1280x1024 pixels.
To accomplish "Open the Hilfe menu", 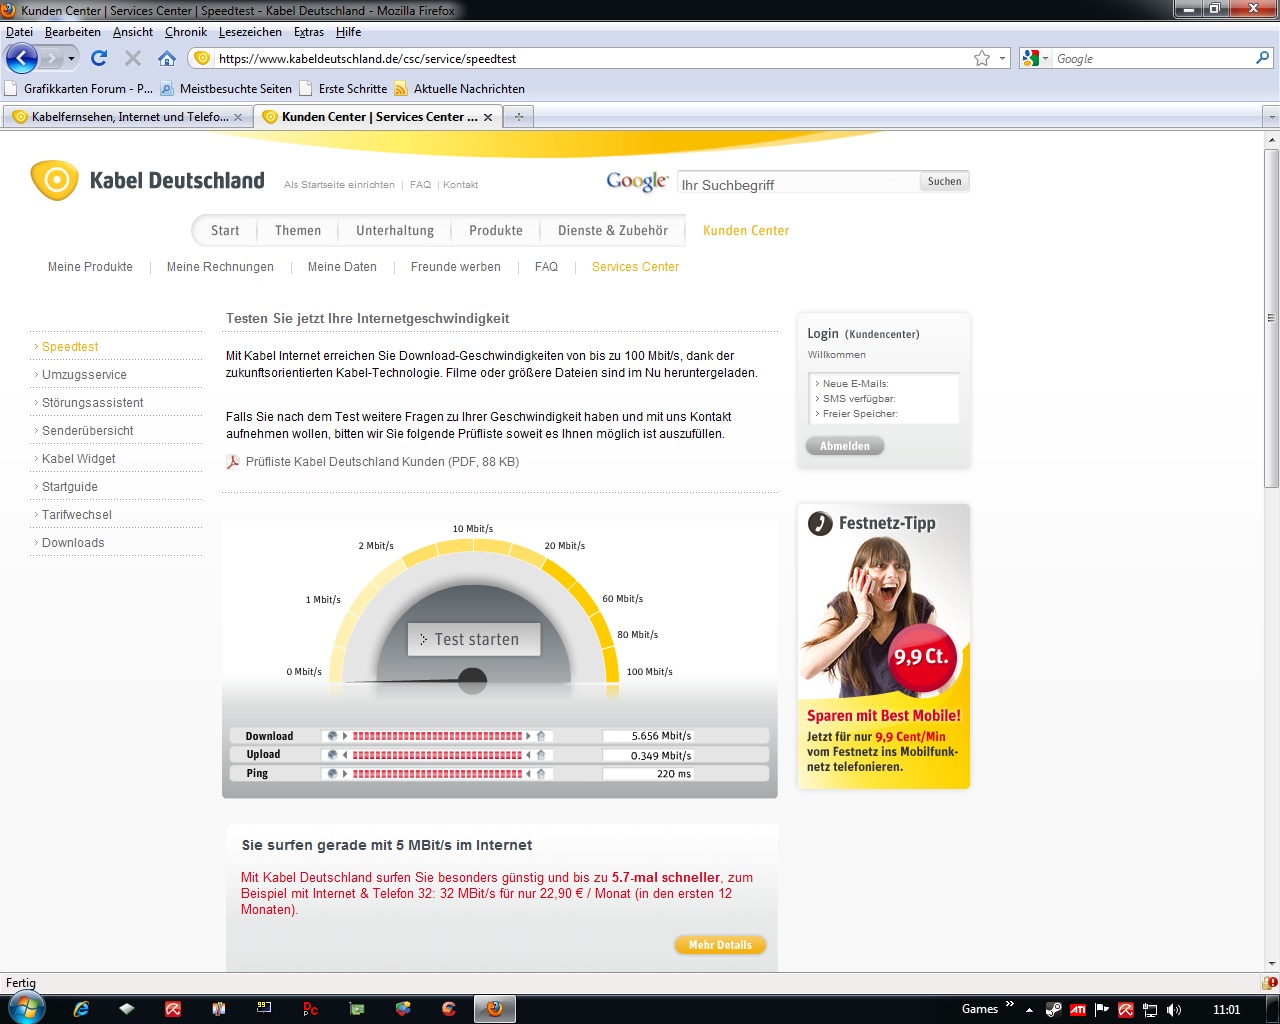I will click(x=348, y=32).
